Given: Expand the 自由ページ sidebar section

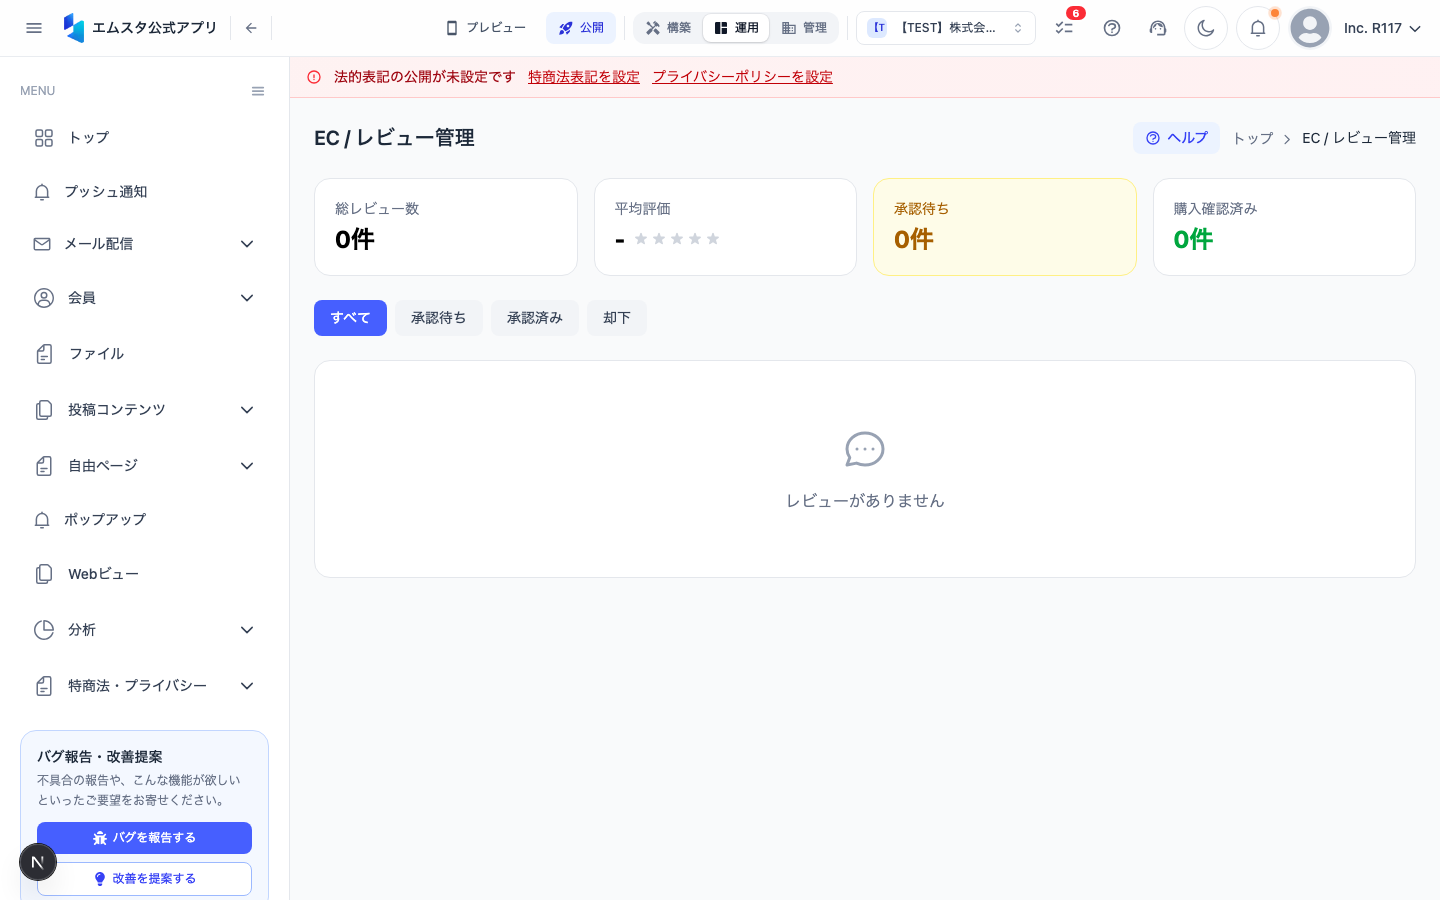Looking at the screenshot, I should 144,466.
